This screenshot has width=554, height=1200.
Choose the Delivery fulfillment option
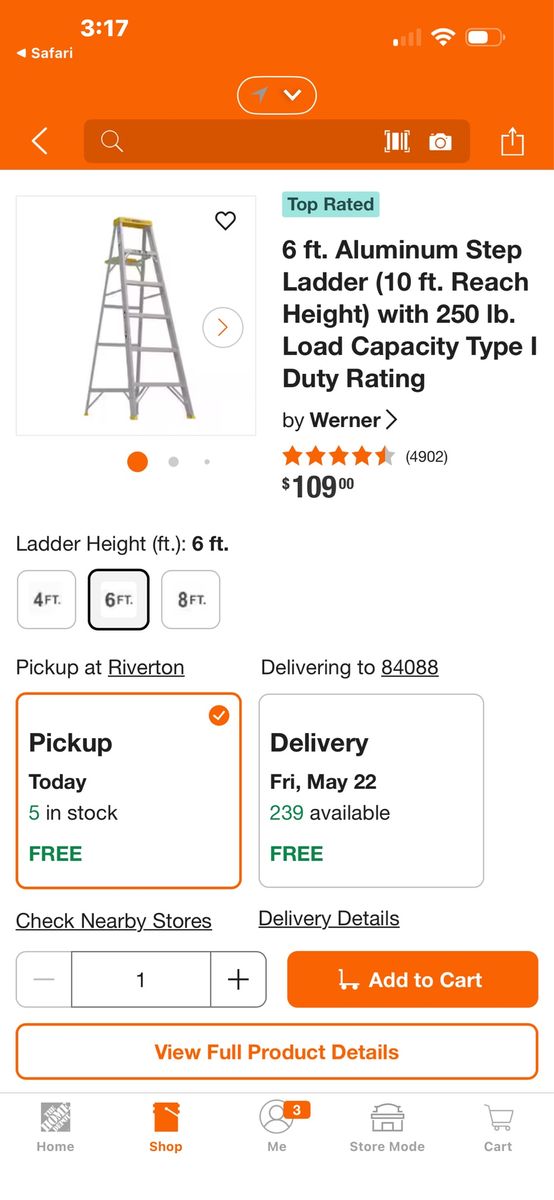click(371, 791)
